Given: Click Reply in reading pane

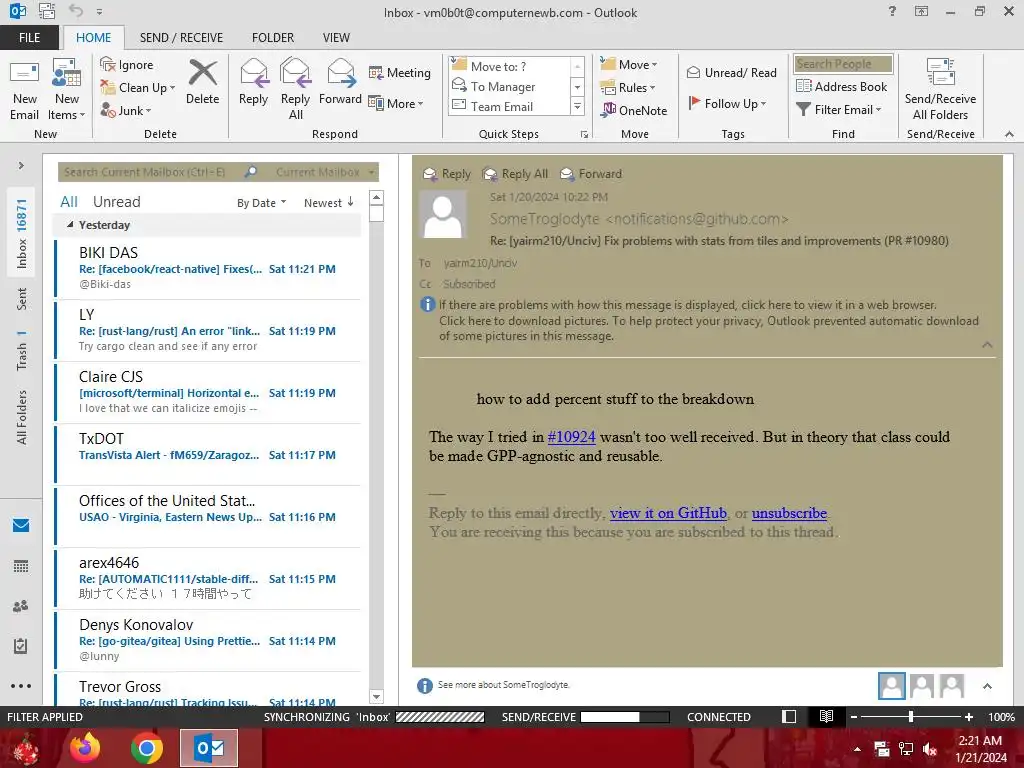Looking at the screenshot, I should coord(447,174).
